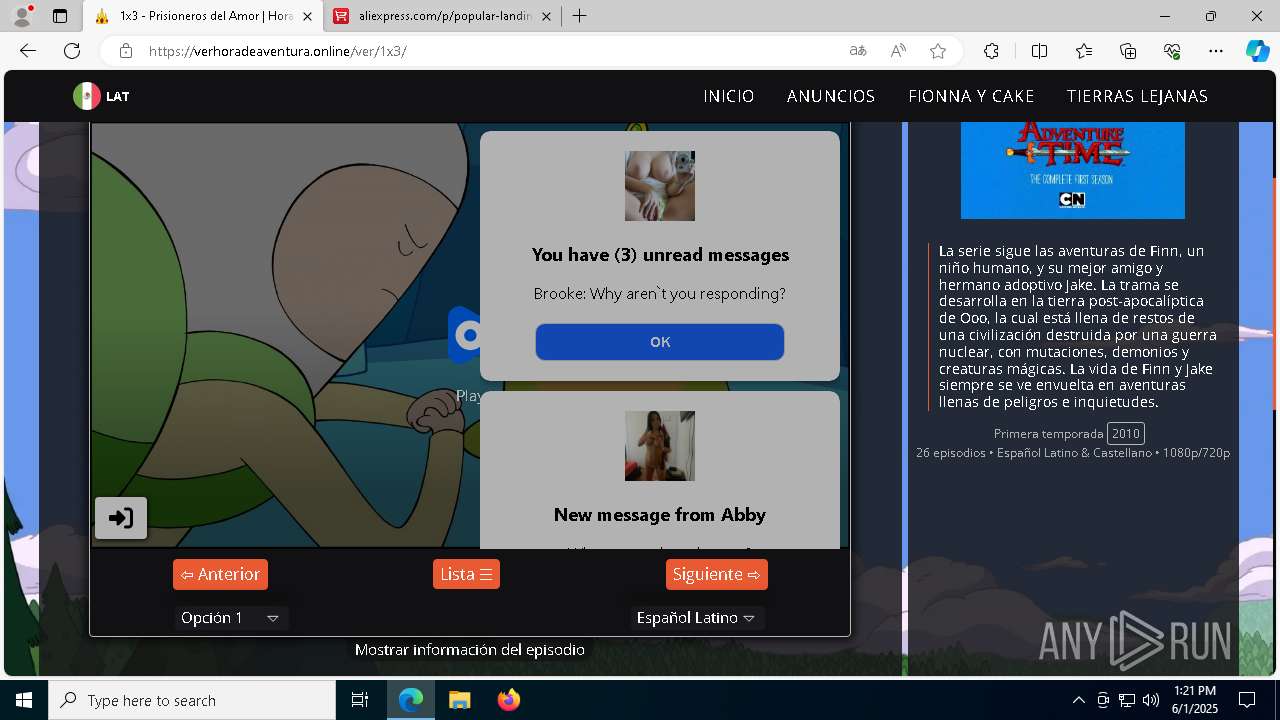Image resolution: width=1280 pixels, height=720 pixels.
Task: Open the TIERRAS LEJANAS menu item
Action: (x=1137, y=96)
